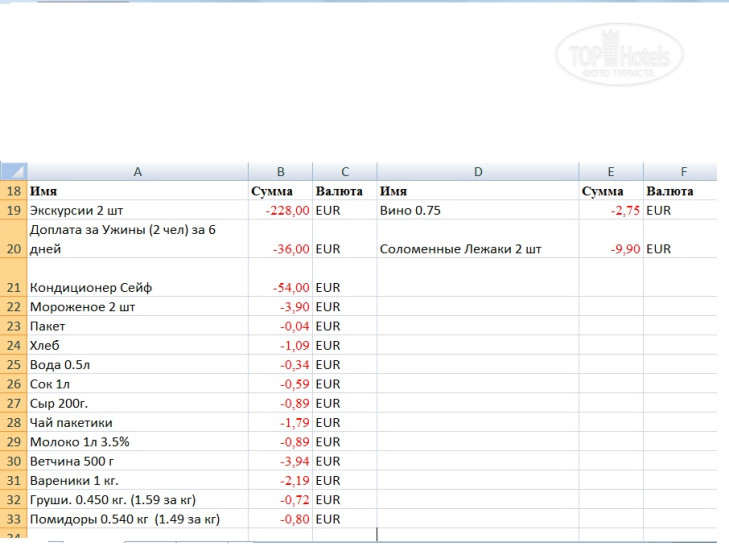Select row 21 header
The width and height of the screenshot is (729, 550).
tap(13, 287)
